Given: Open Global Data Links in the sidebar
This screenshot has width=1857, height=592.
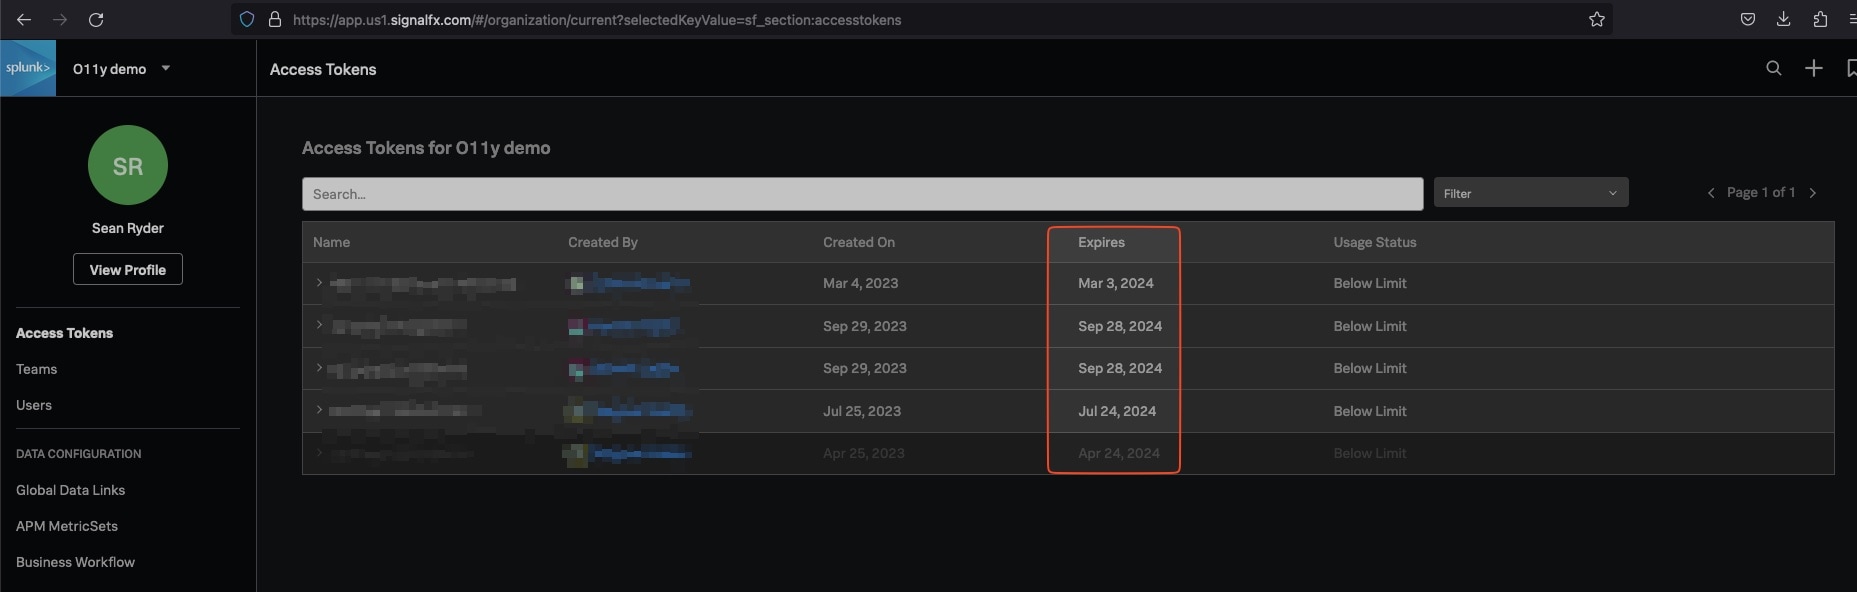Looking at the screenshot, I should click(71, 490).
